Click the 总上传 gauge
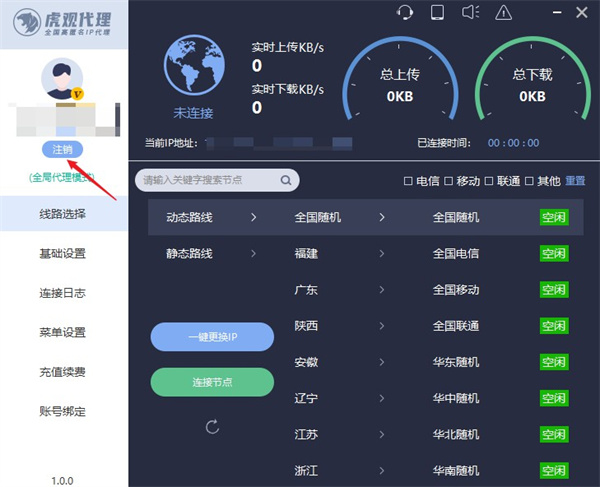This screenshot has width=600, height=487. 400,80
